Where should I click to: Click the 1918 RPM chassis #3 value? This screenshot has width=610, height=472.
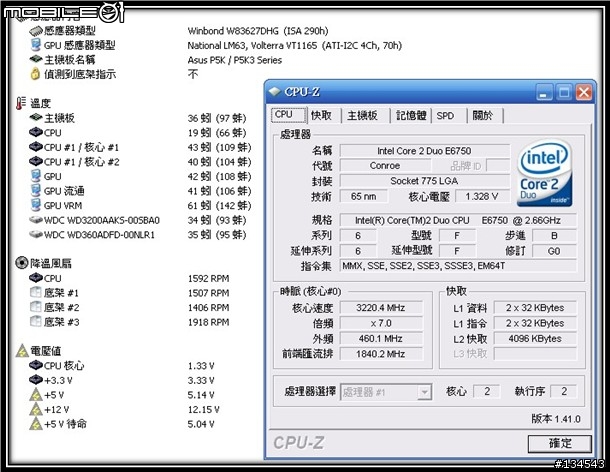pos(209,322)
